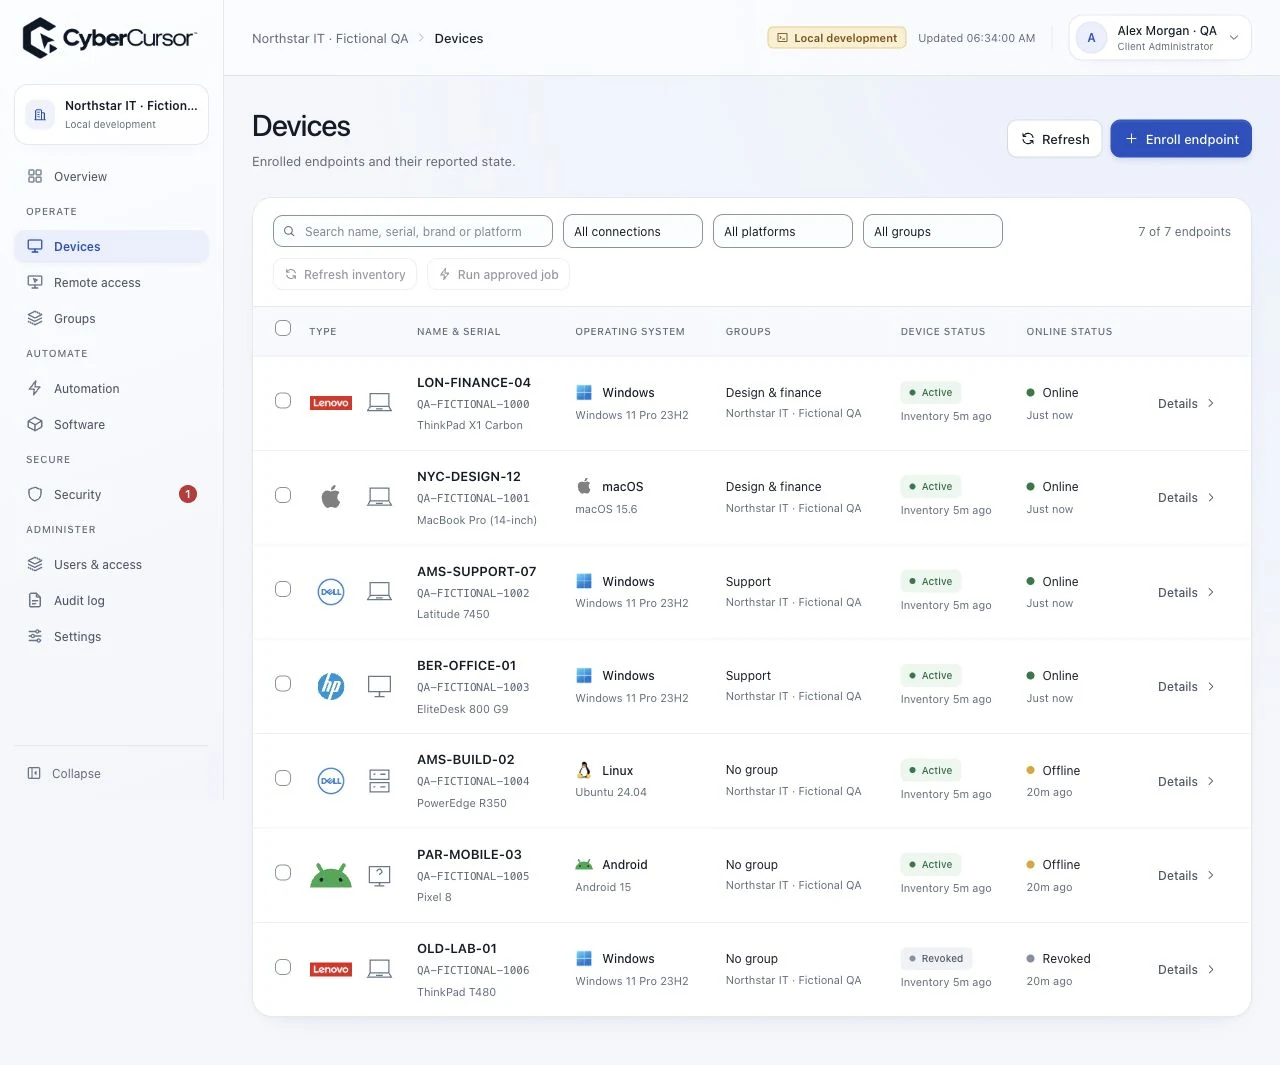Click the HP brand icon for BER-OFFICE-01
Image resolution: width=1280 pixels, height=1065 pixels.
pyautogui.click(x=331, y=686)
